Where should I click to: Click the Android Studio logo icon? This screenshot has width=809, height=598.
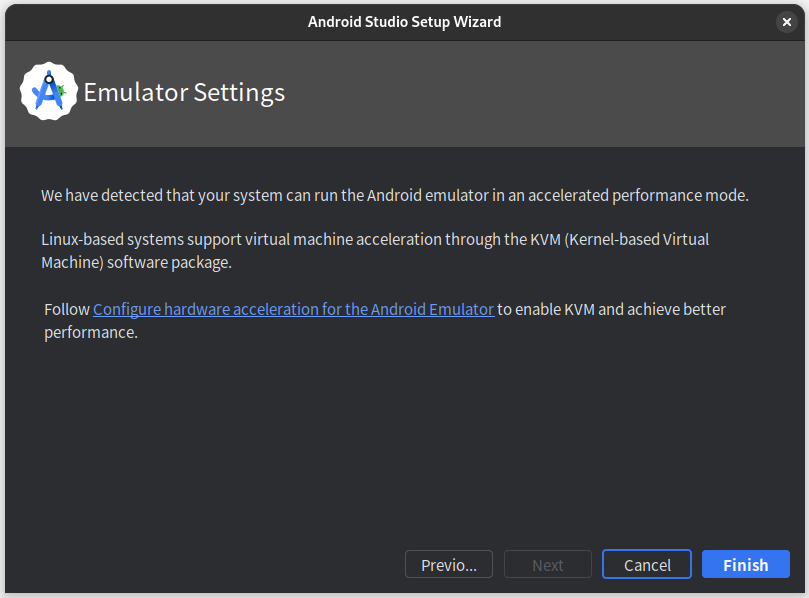(x=48, y=92)
